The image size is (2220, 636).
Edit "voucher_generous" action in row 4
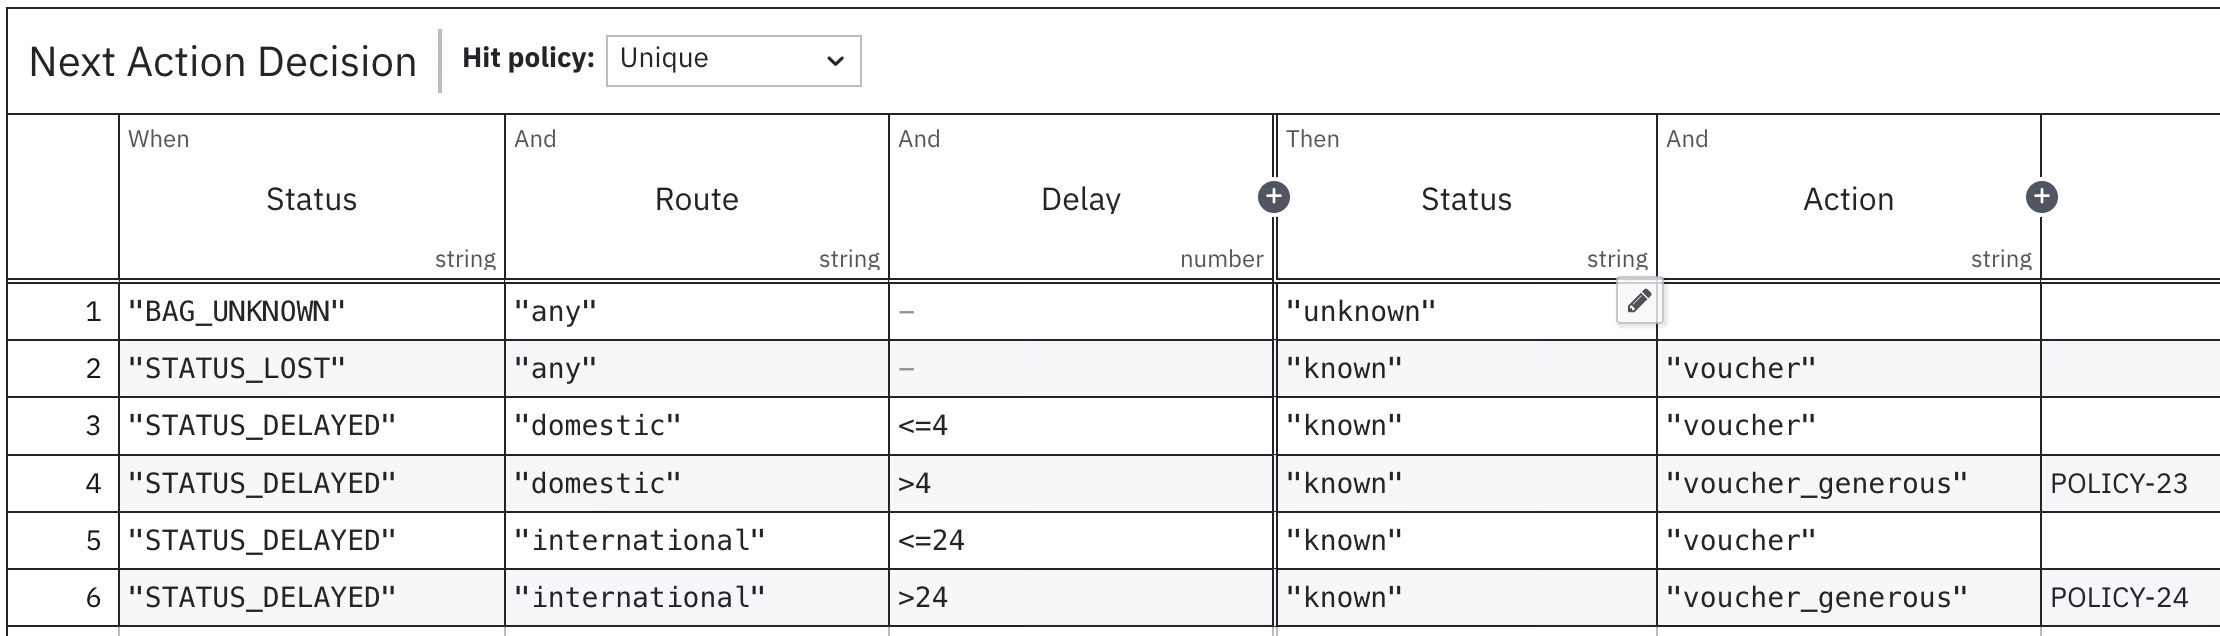coord(1849,484)
